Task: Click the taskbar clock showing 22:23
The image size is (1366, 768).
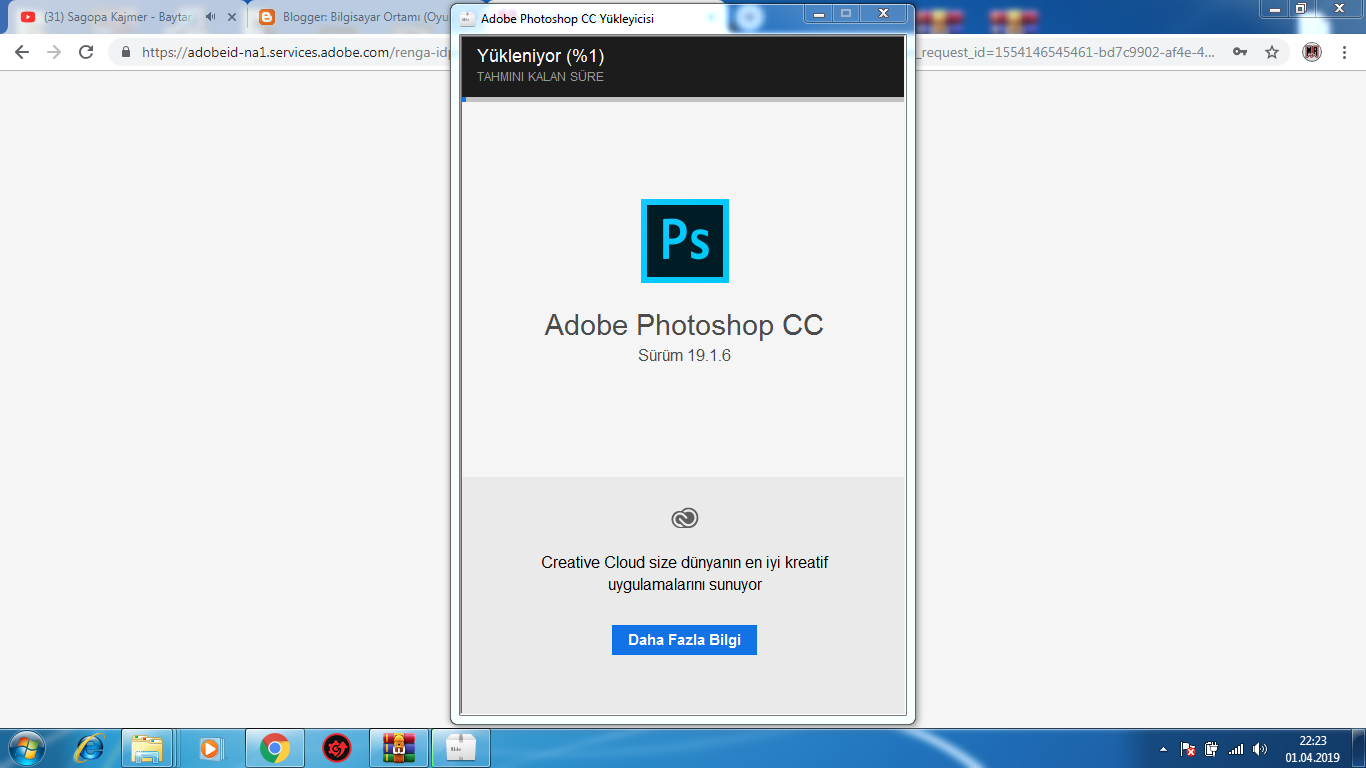Action: 1312,748
